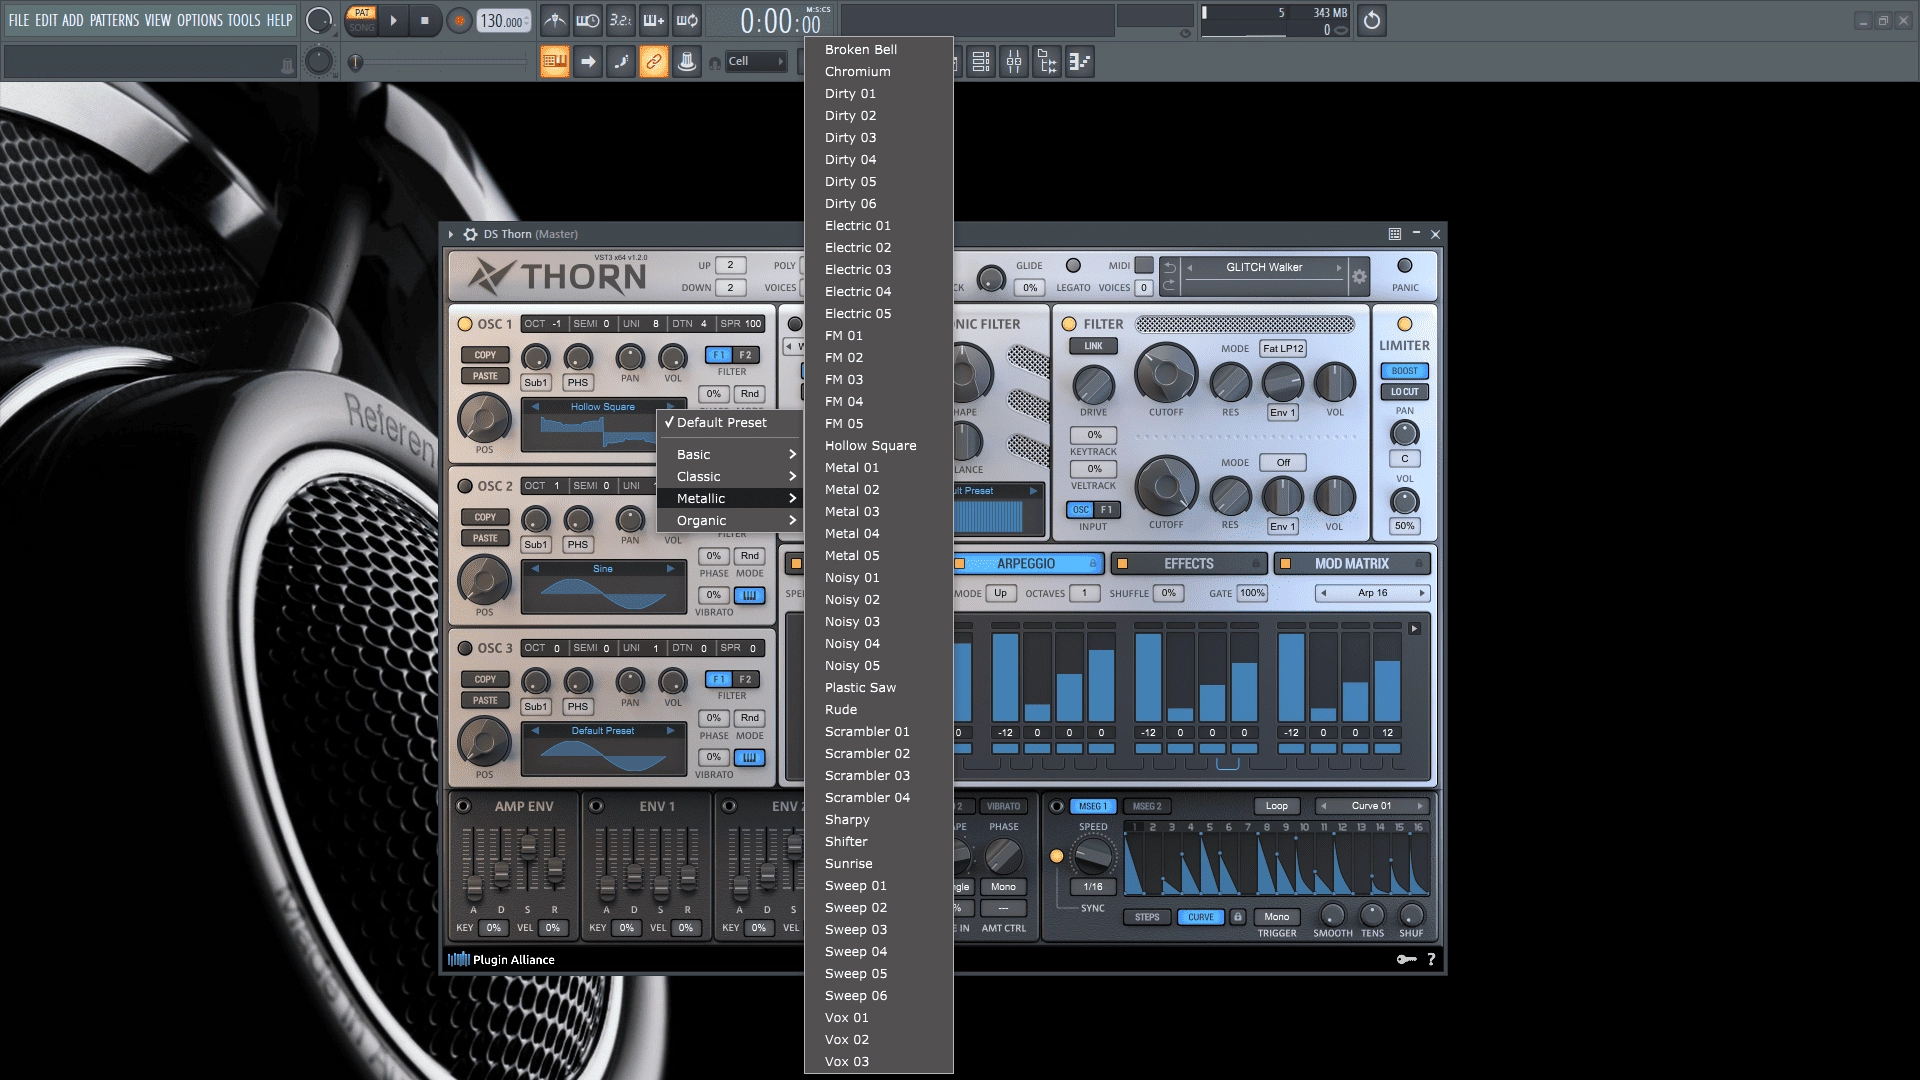Click the note slide icon in toolbar
This screenshot has width=1920, height=1080.
pos(621,62)
